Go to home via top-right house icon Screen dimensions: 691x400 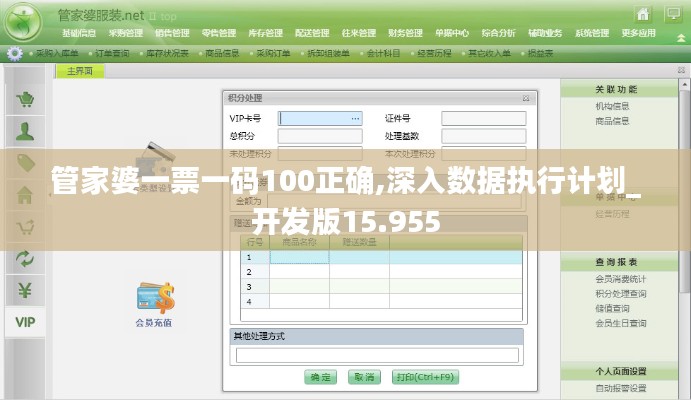click(643, 14)
